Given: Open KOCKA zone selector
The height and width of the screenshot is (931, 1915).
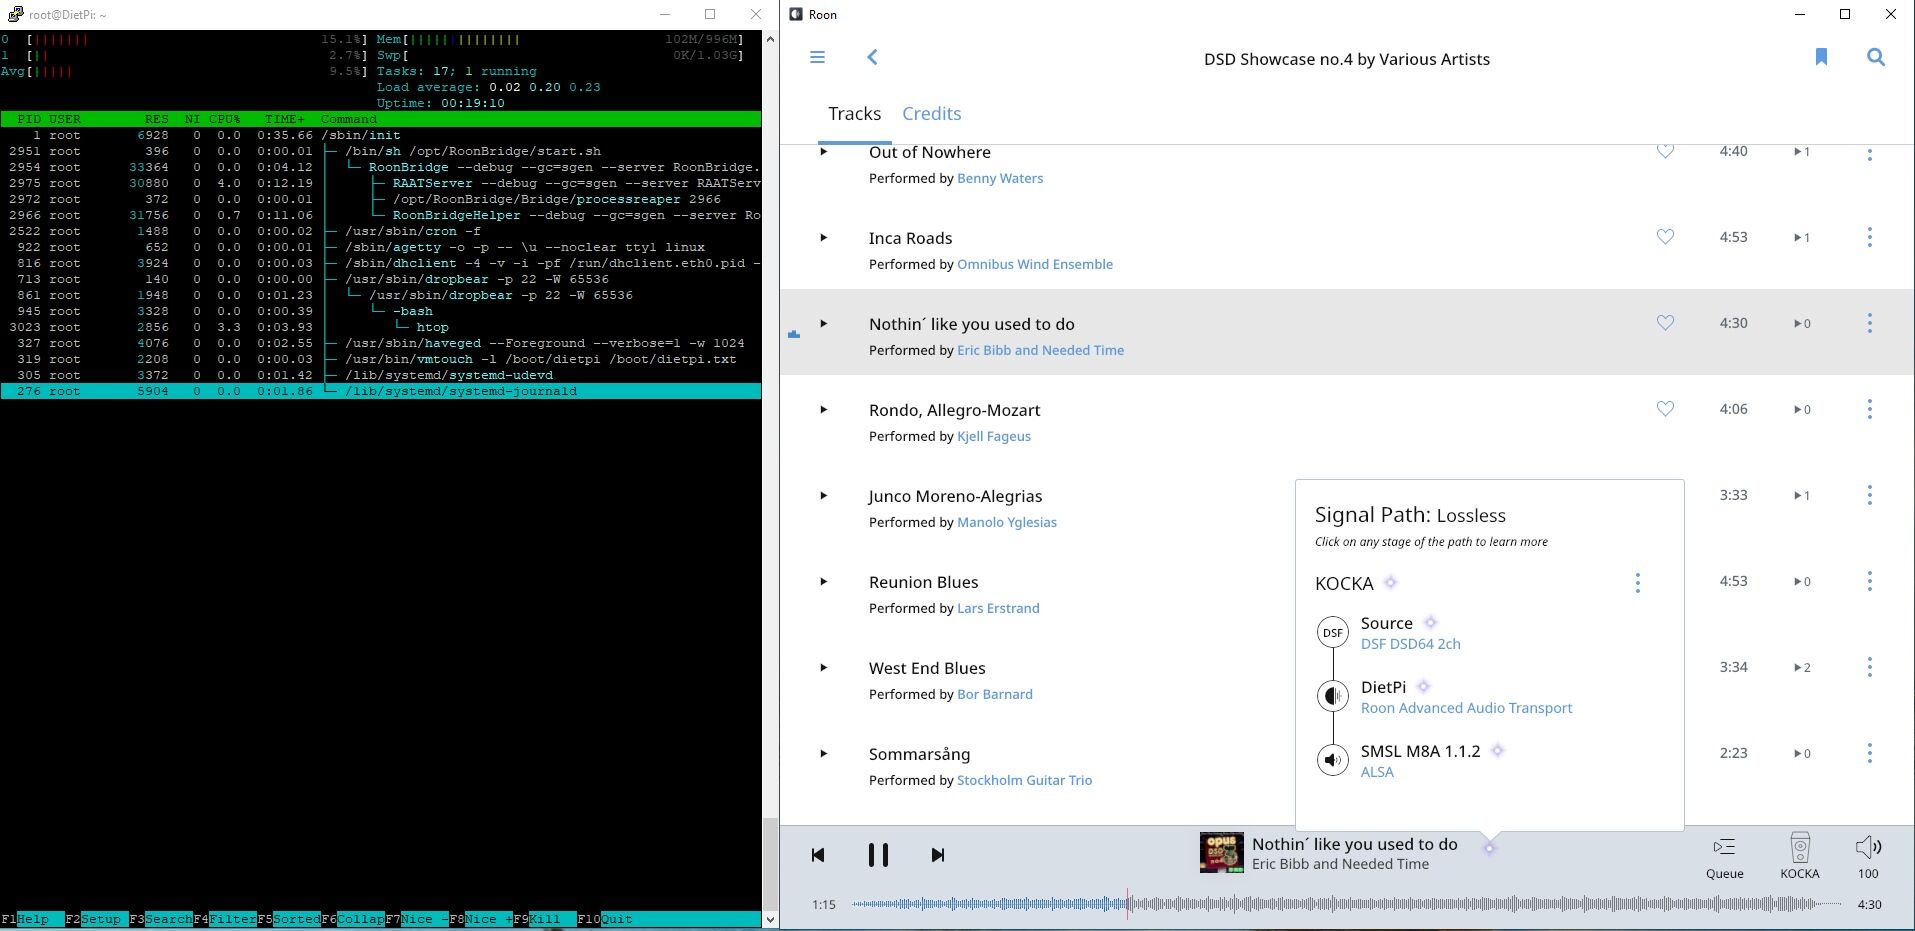Looking at the screenshot, I should click(x=1800, y=856).
